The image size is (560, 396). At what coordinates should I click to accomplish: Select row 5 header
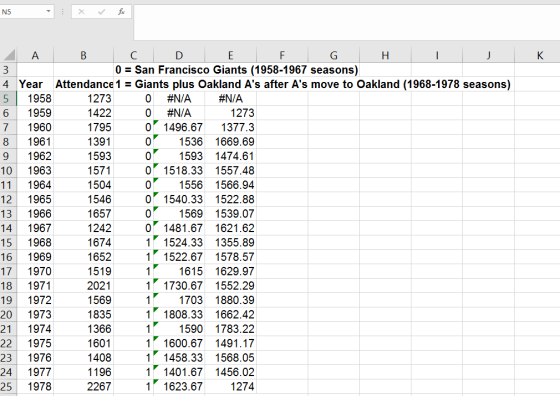8,99
